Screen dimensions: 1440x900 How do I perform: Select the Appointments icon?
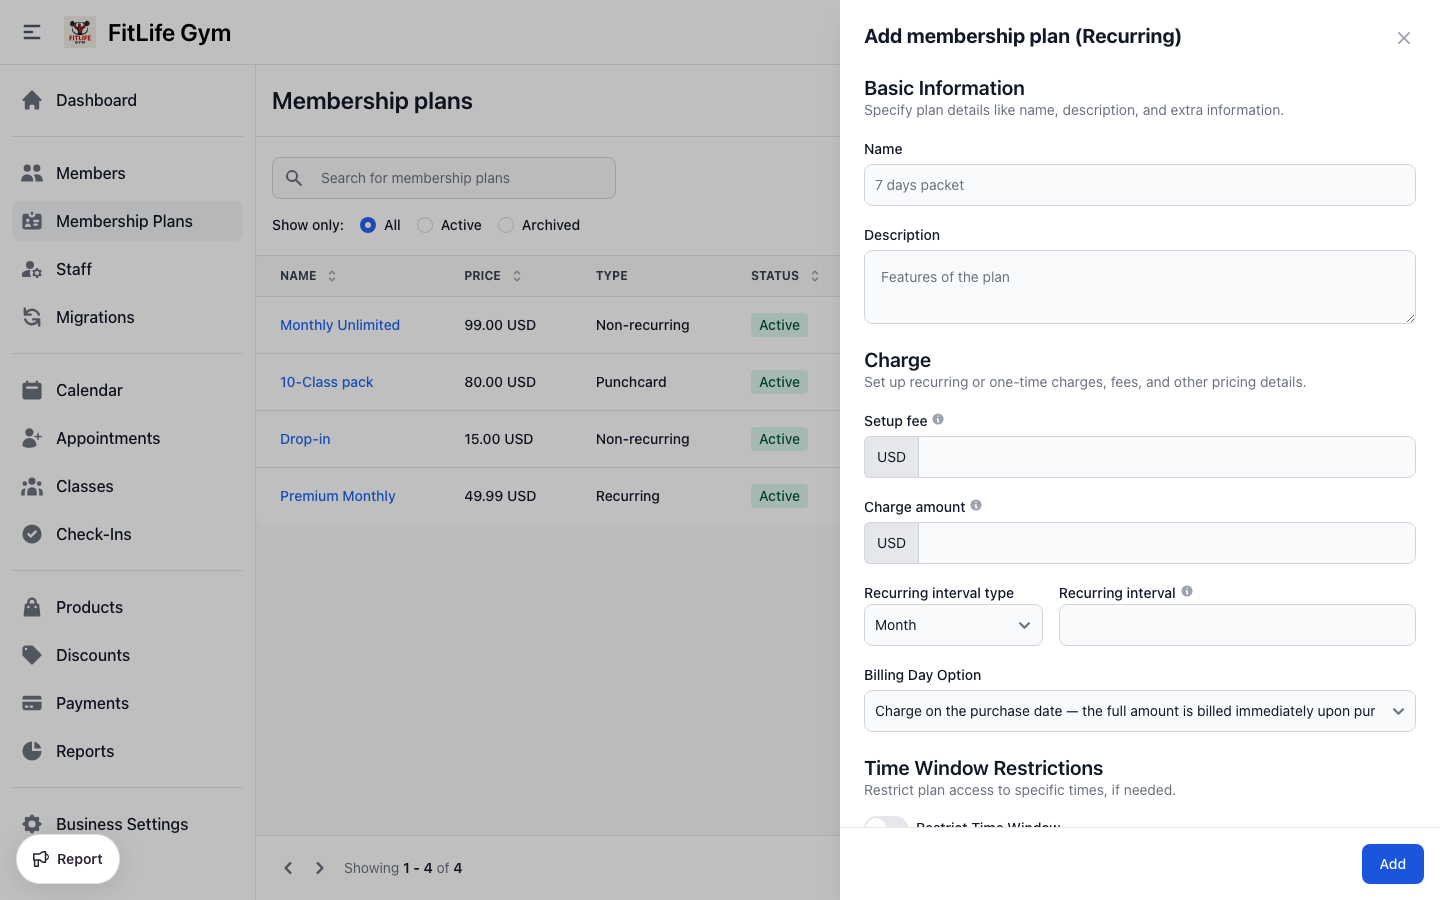coord(31,438)
